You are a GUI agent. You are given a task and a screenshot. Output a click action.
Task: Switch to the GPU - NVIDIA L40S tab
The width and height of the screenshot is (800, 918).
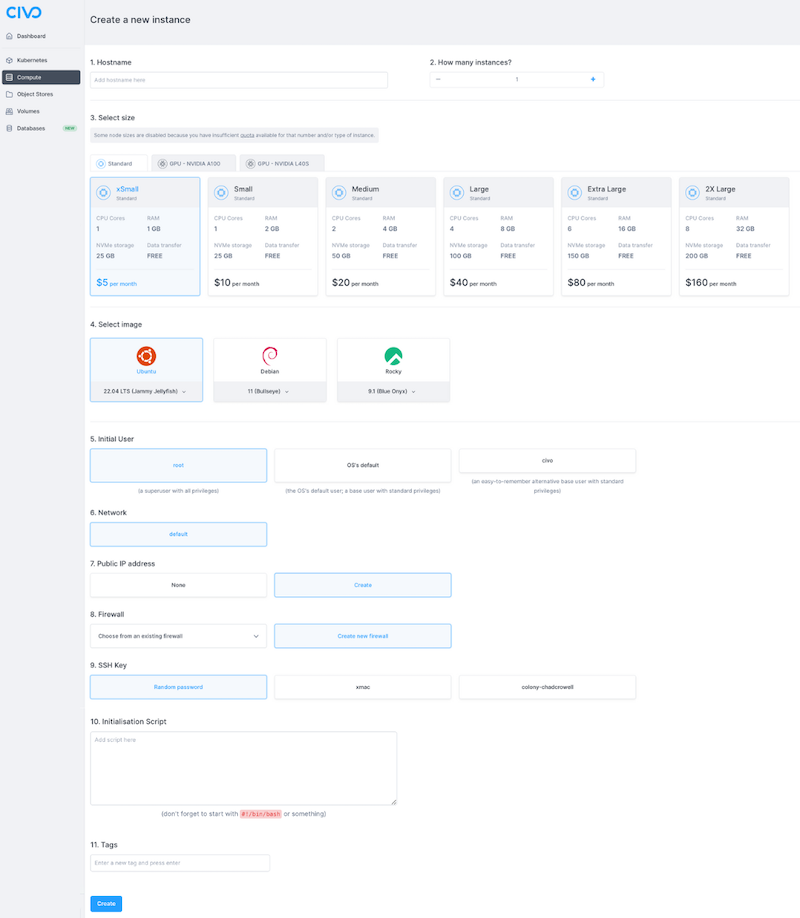pos(282,163)
